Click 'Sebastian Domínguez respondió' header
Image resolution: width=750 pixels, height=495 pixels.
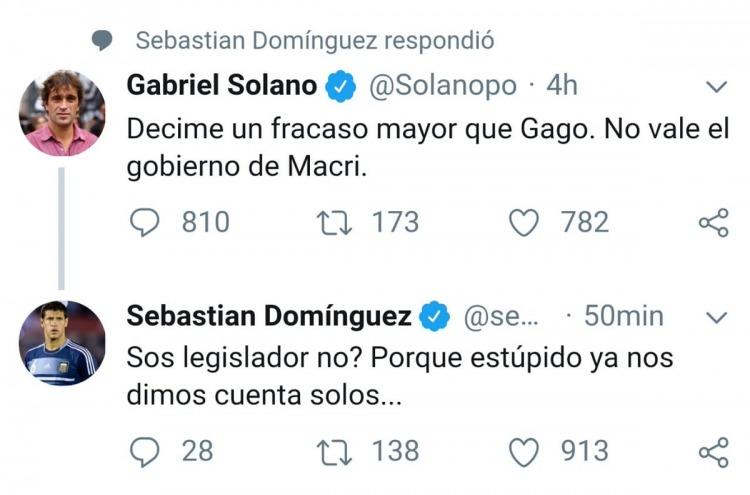tap(315, 40)
